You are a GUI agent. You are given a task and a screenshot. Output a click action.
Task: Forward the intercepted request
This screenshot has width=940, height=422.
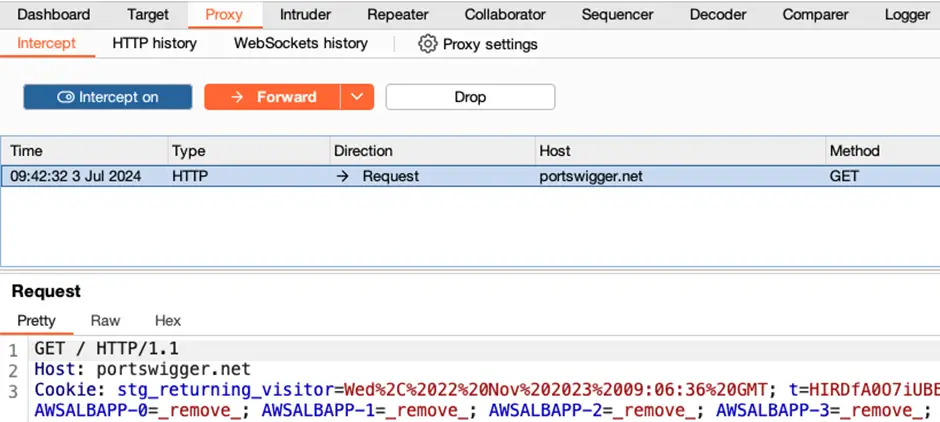273,97
